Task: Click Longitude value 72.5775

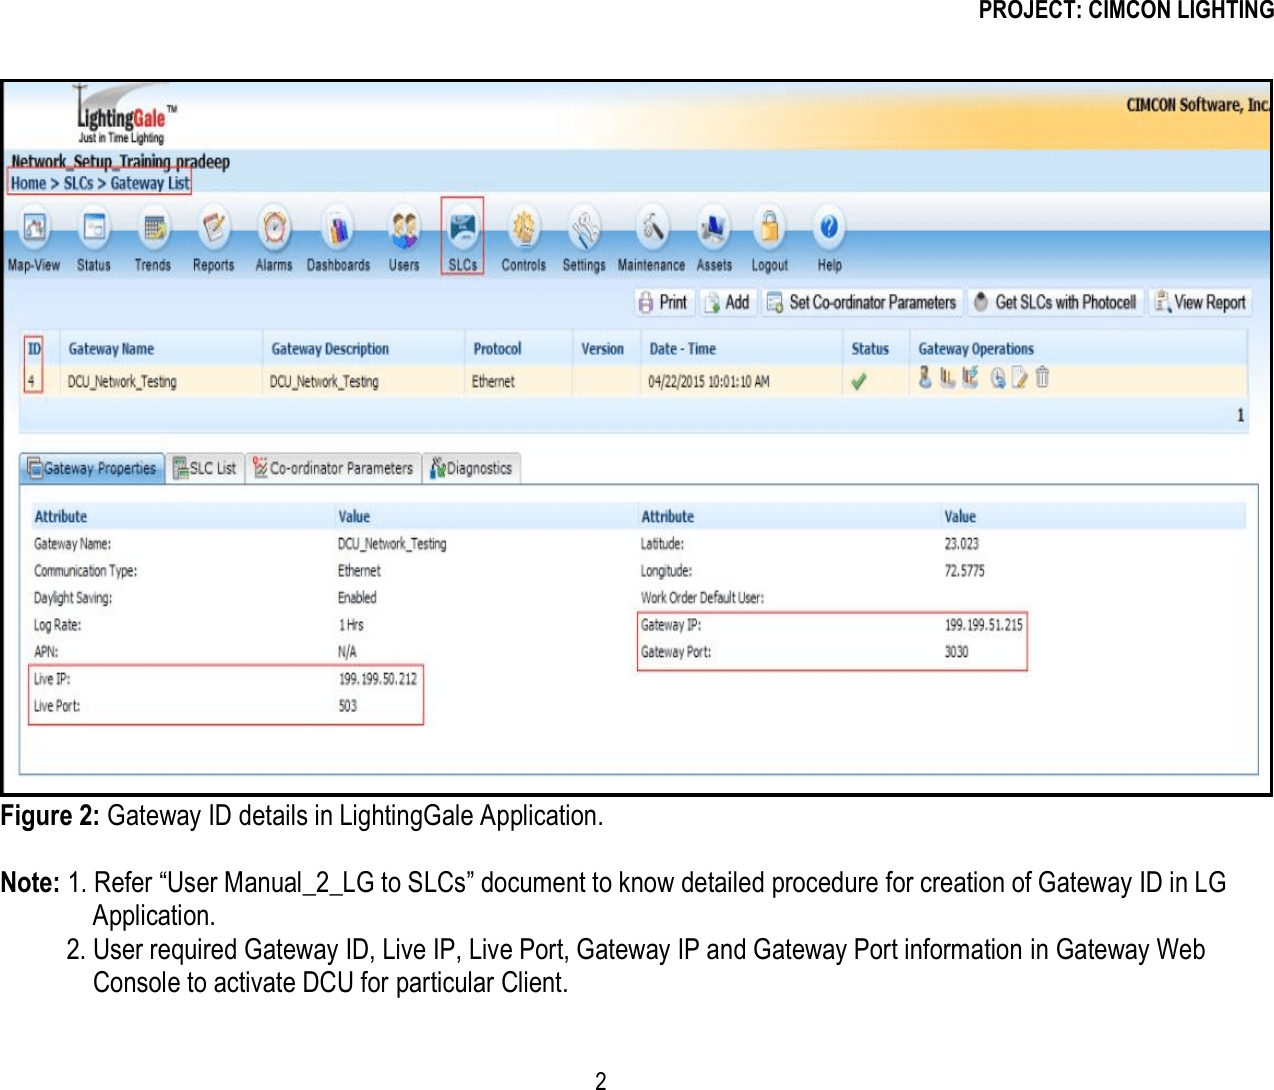Action: coord(965,571)
